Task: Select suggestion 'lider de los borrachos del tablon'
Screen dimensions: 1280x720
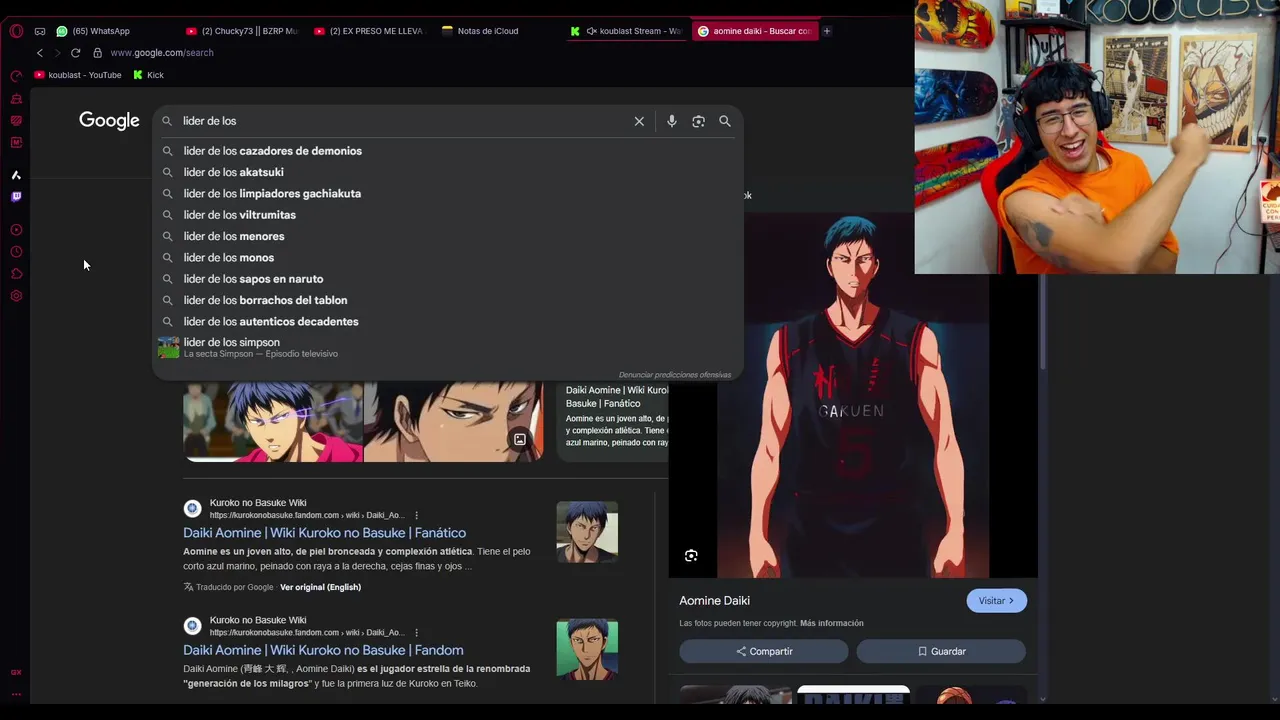Action: (x=447, y=300)
